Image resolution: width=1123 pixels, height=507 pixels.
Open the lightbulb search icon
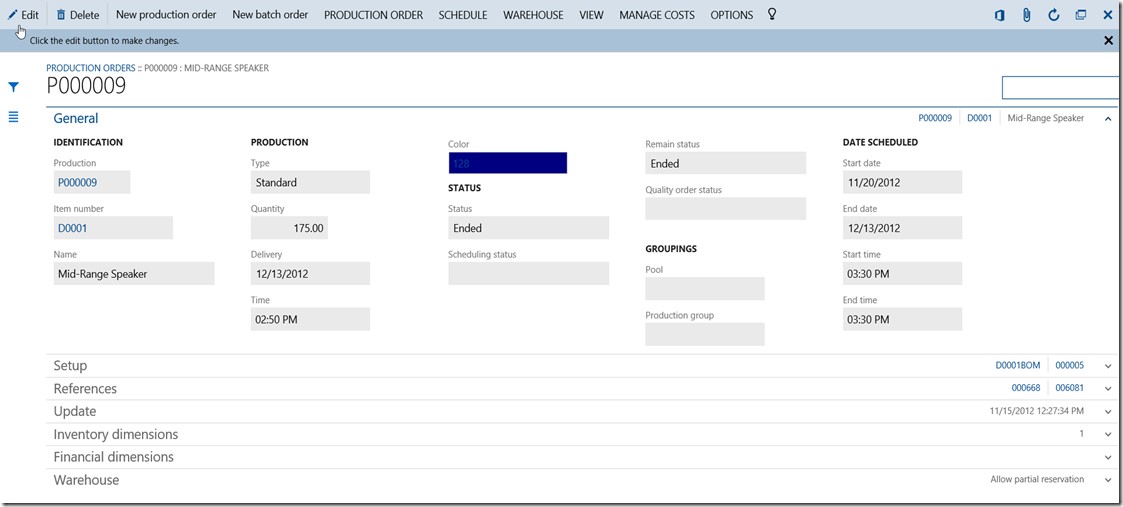pos(772,15)
